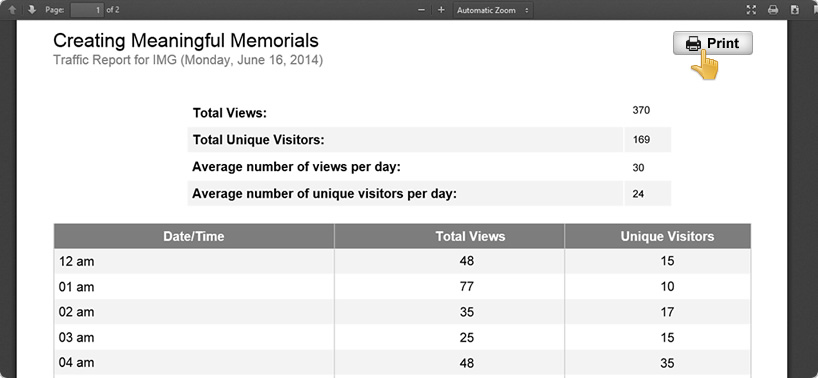This screenshot has width=818, height=378.
Task: Zoom out with the minus icon
Action: [422, 10]
